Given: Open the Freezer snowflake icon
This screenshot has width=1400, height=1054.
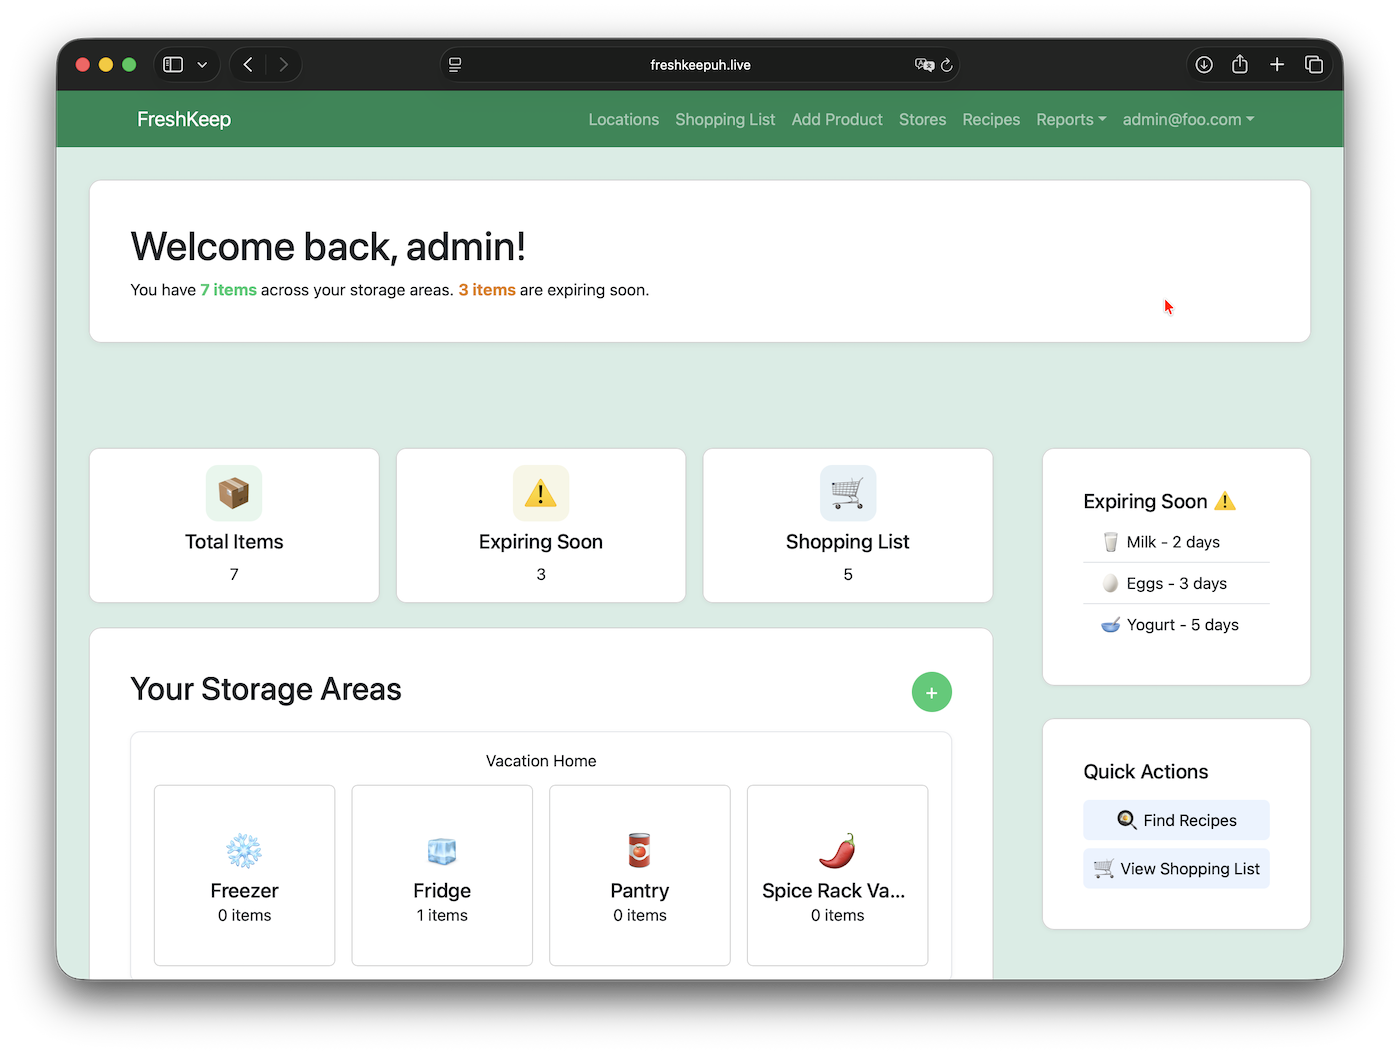Looking at the screenshot, I should coord(244,851).
